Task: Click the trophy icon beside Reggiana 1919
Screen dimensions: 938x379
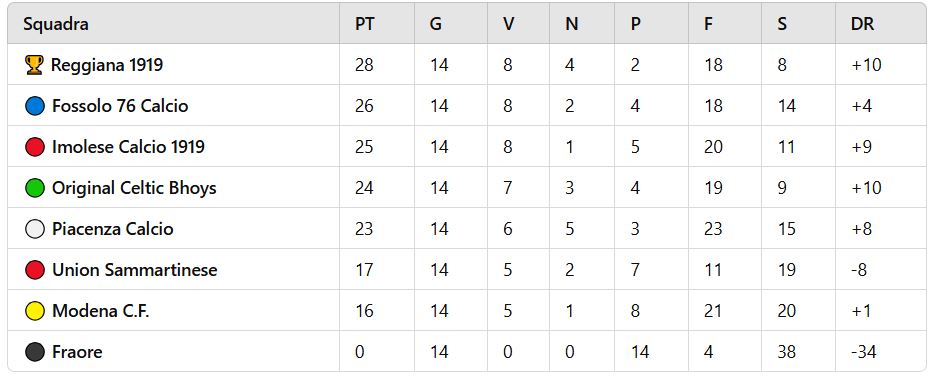Action: pyautogui.click(x=35, y=65)
